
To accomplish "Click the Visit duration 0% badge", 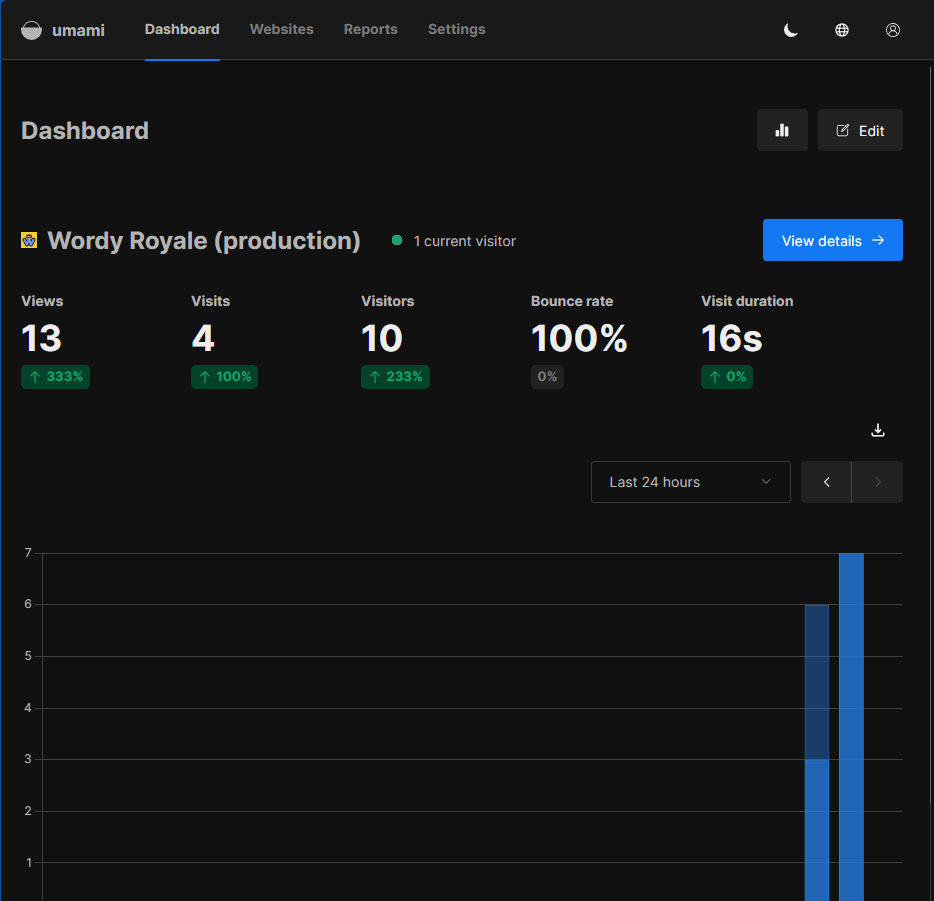I will [x=727, y=376].
